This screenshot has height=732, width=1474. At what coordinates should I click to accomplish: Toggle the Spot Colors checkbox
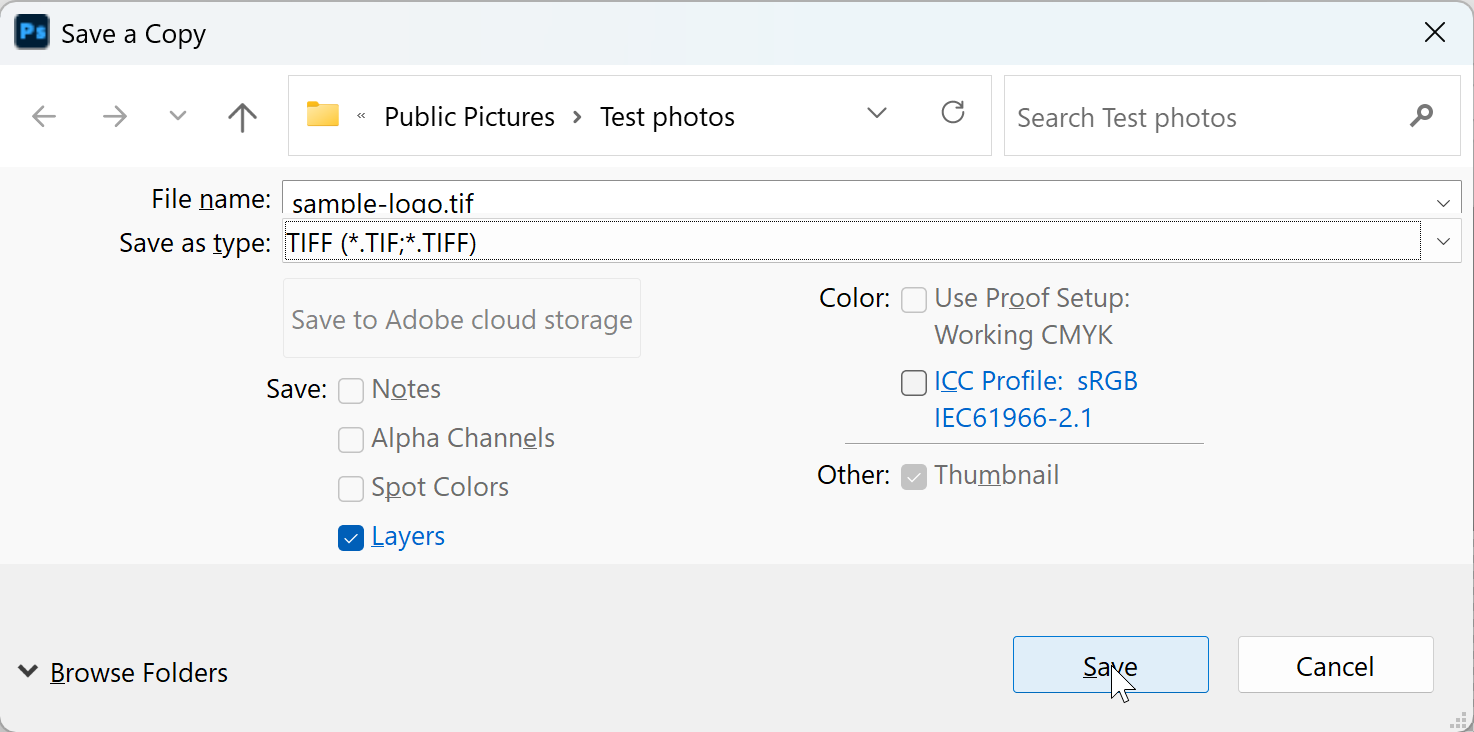pos(351,488)
